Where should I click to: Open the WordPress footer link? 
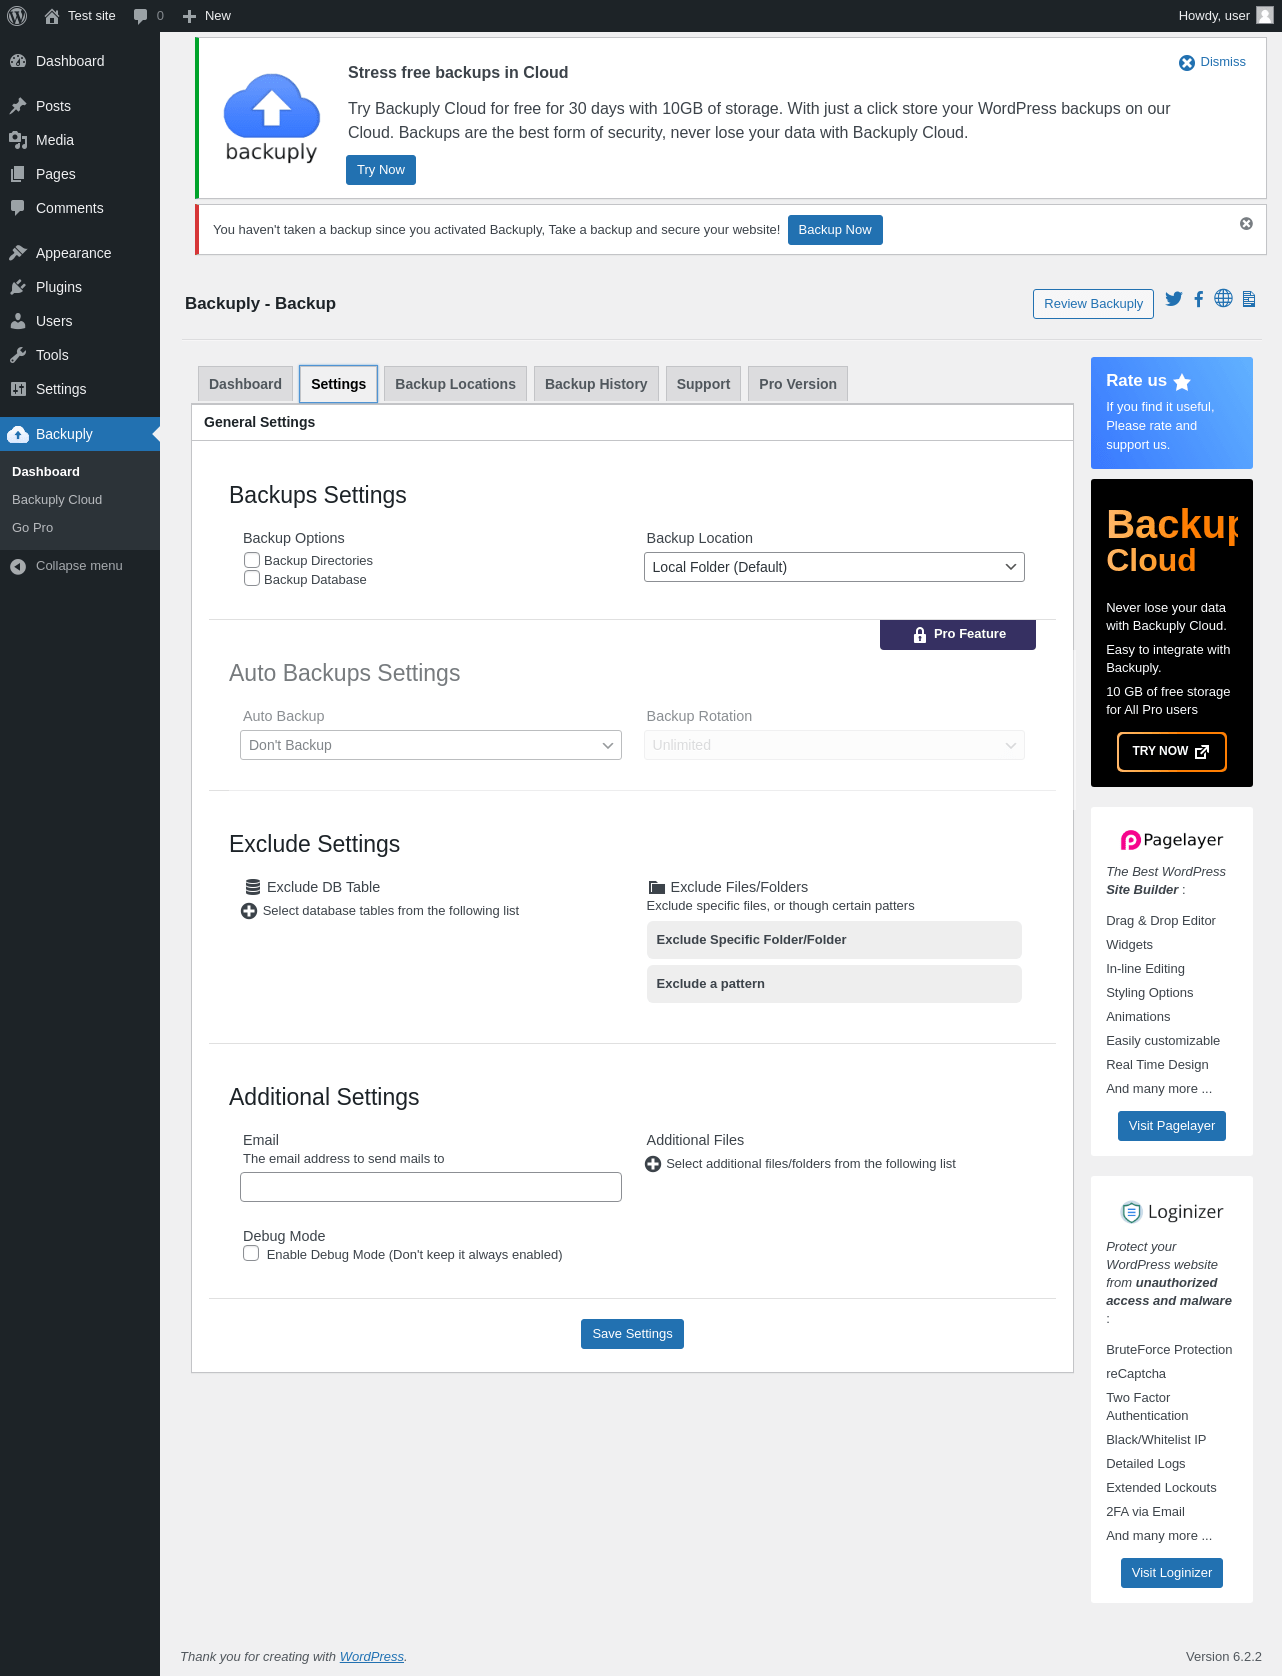[372, 1657]
